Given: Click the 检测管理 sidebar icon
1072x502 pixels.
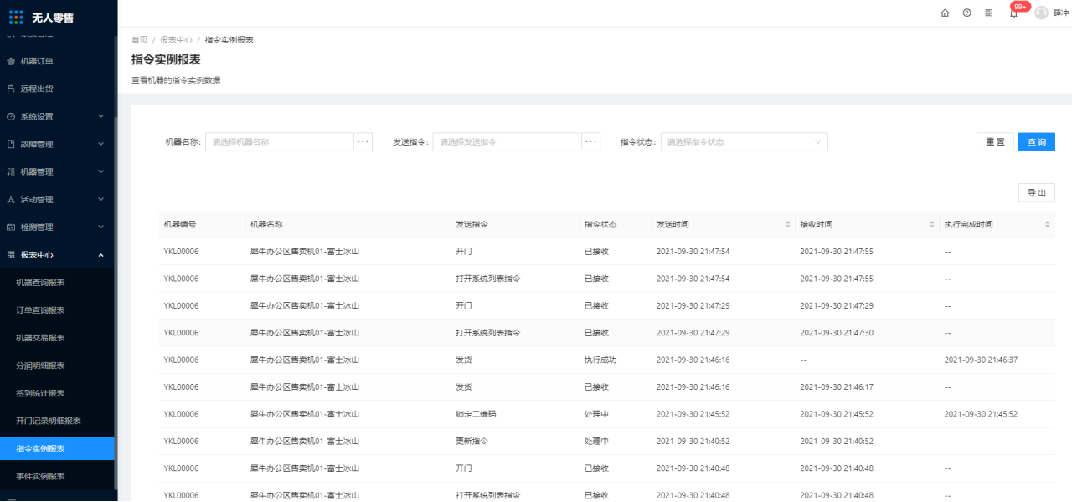Looking at the screenshot, I should [x=10, y=227].
